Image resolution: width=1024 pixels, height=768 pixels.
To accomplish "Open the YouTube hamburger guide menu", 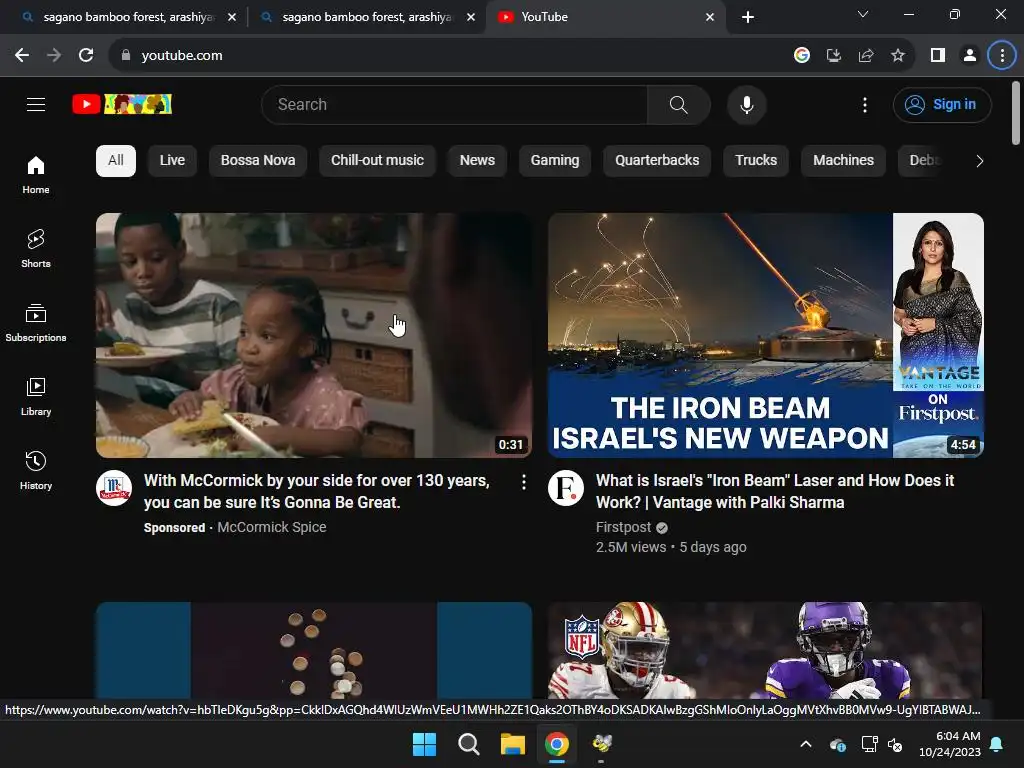I will pos(36,104).
